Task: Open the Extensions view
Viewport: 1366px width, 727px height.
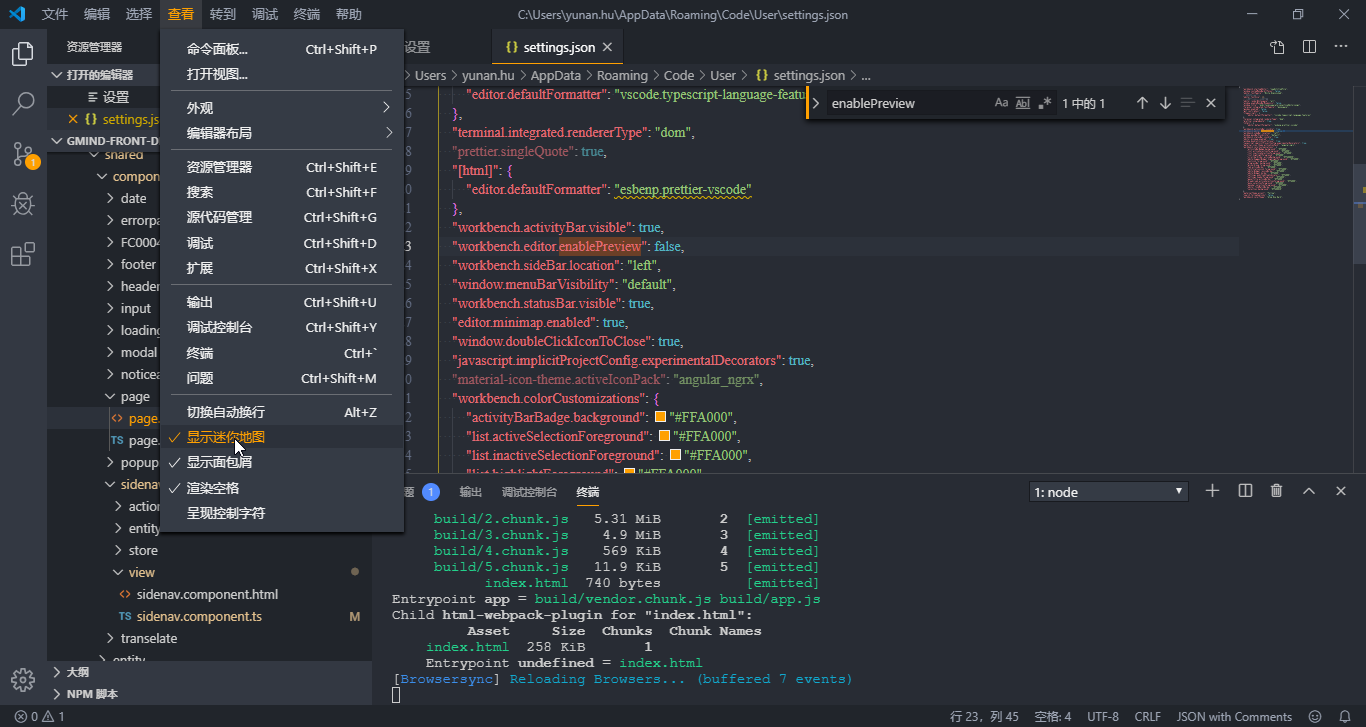Action: (x=22, y=254)
